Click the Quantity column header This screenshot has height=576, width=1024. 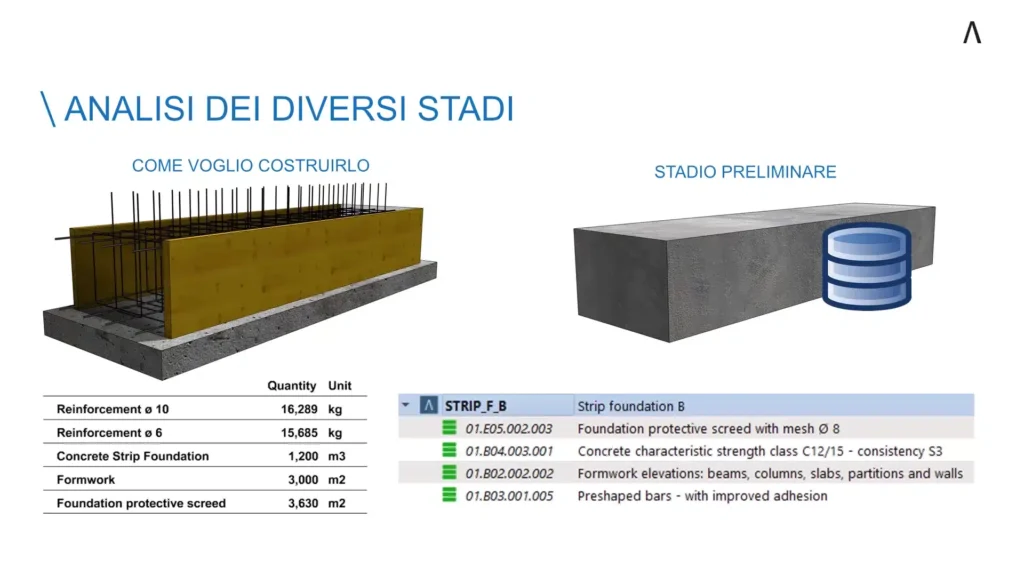291,385
